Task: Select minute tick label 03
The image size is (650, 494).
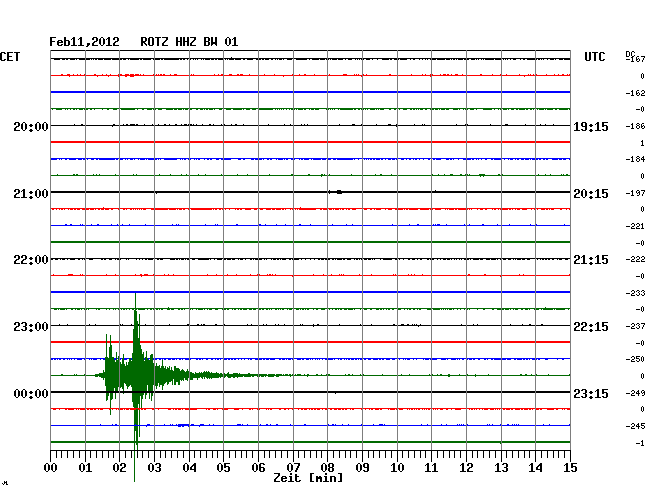Action: [x=154, y=468]
